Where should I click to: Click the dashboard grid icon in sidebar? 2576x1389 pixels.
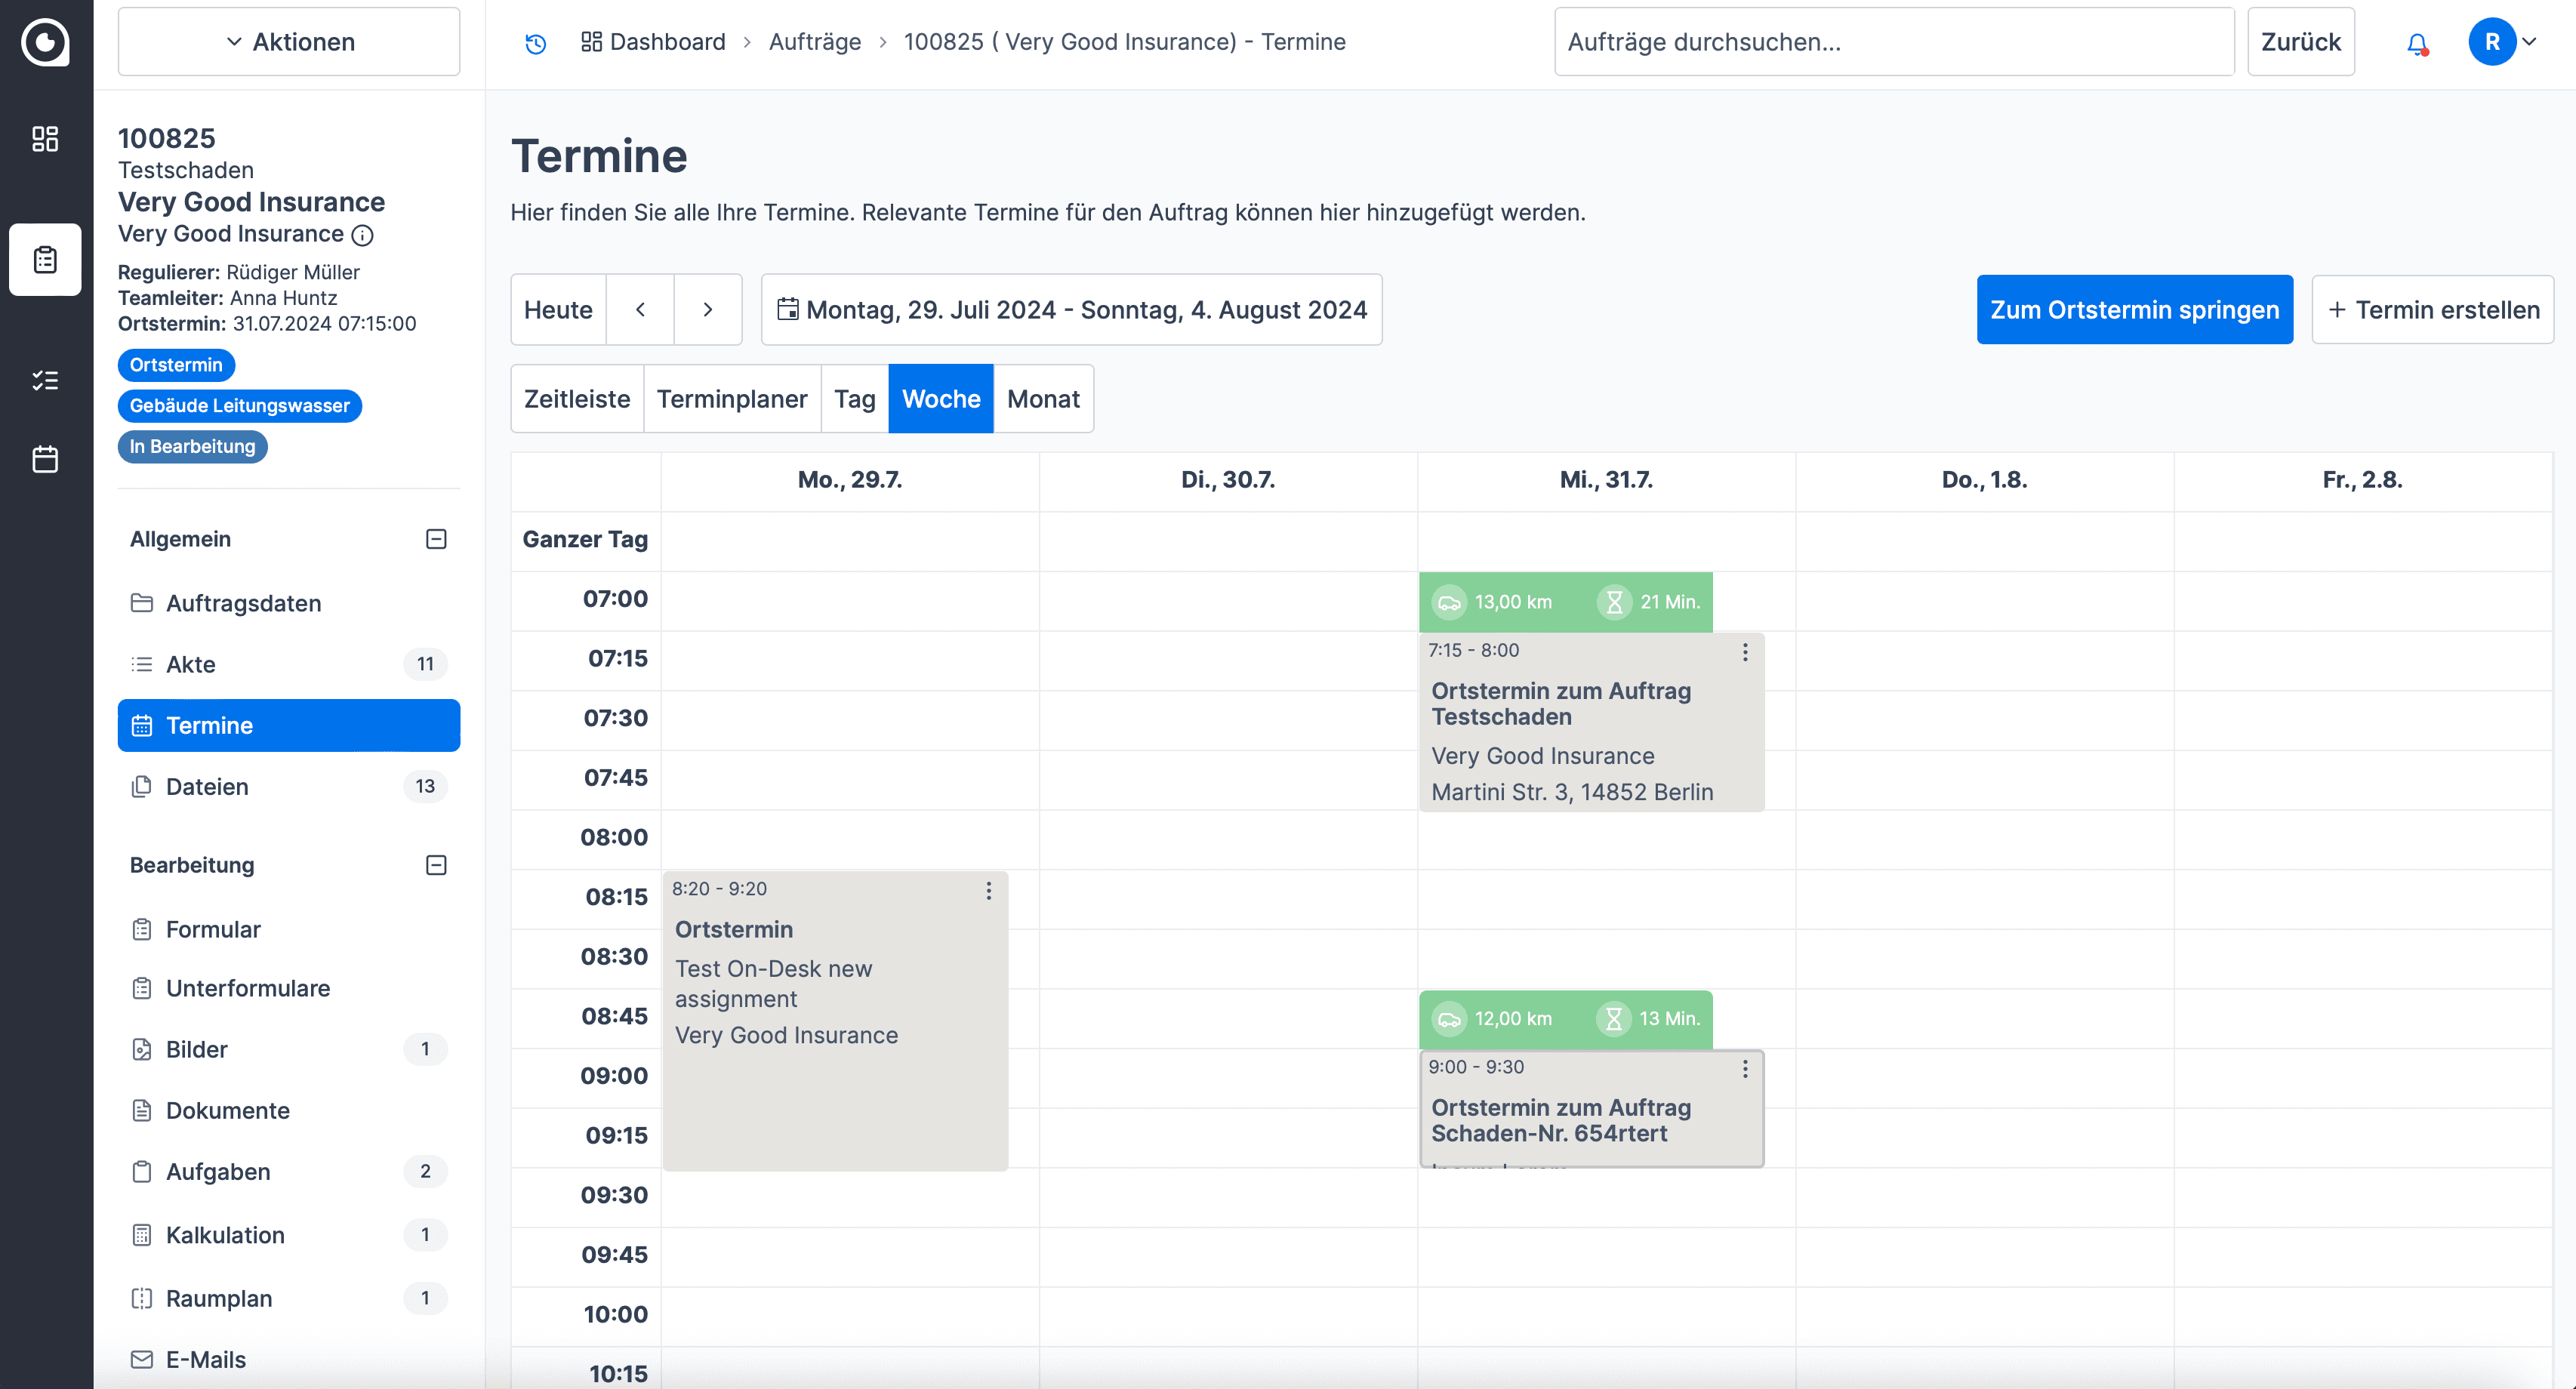point(45,139)
